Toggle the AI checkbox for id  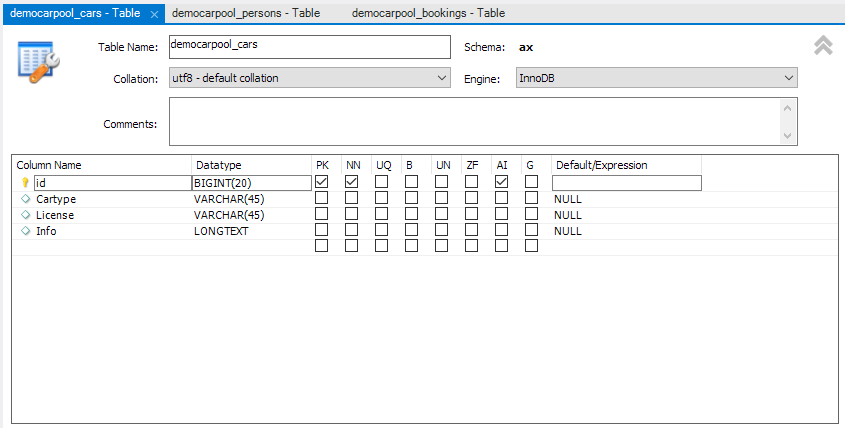(x=502, y=182)
